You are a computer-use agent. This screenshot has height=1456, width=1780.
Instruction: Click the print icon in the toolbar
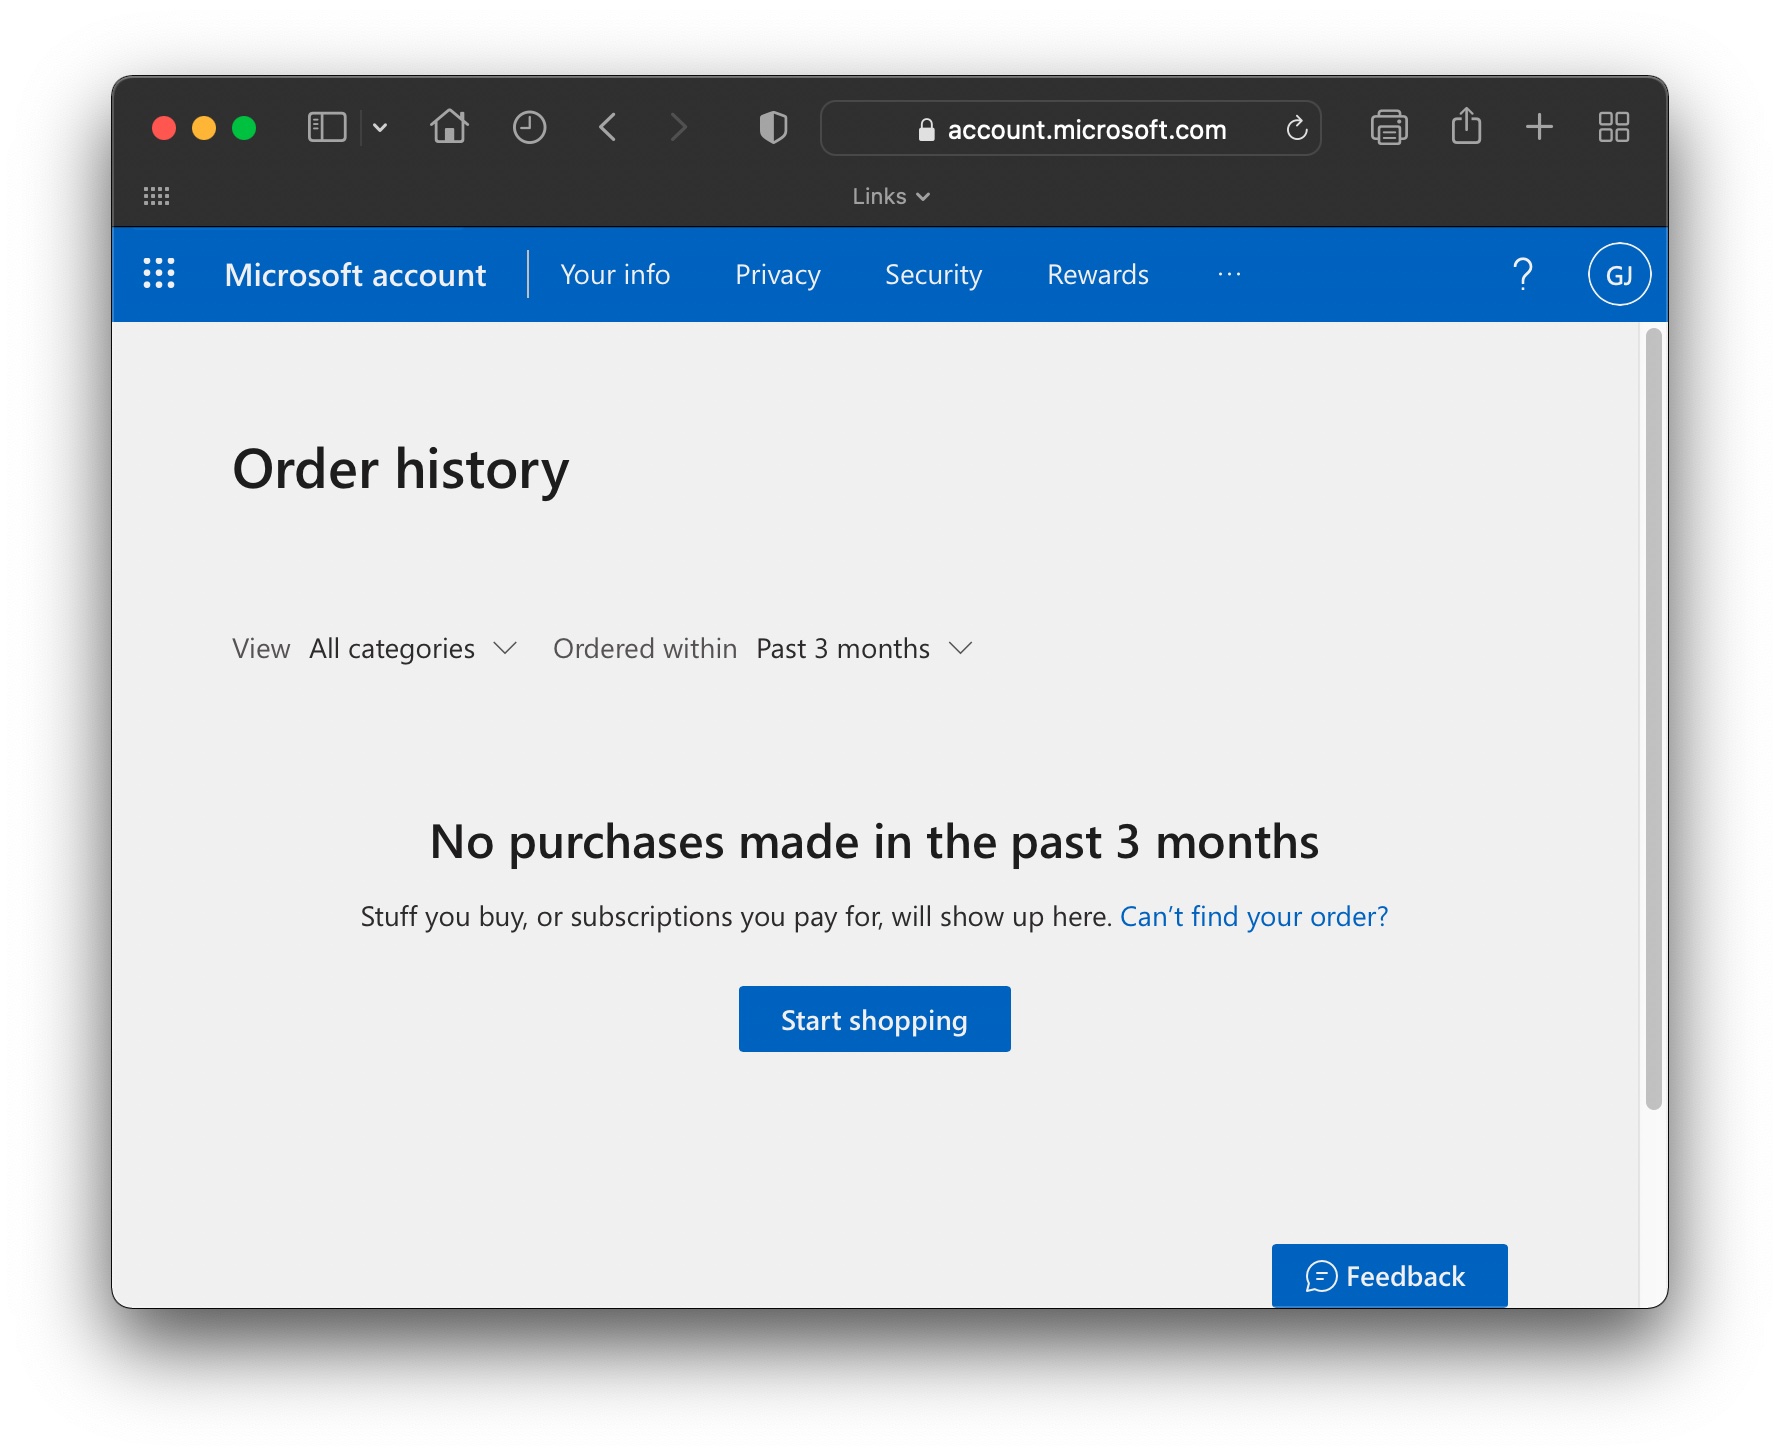click(1389, 127)
